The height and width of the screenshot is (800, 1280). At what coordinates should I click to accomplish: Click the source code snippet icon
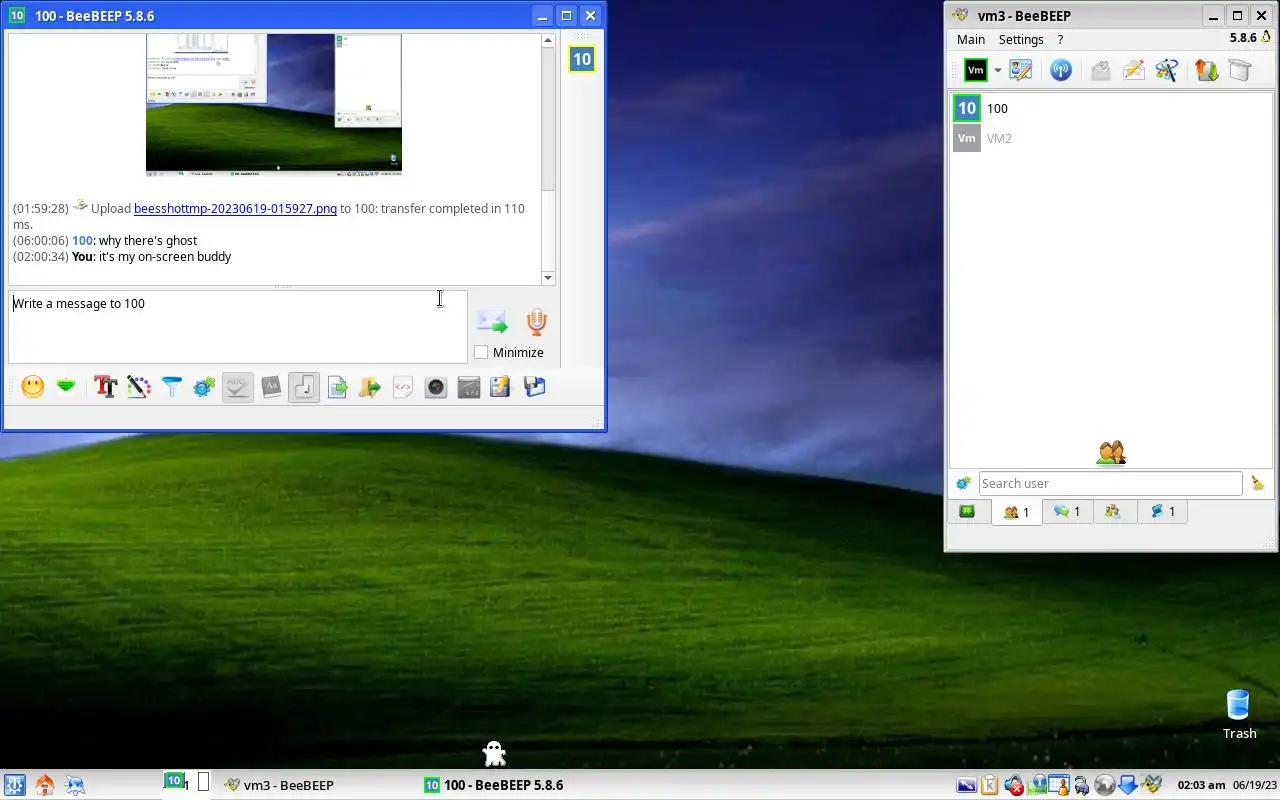click(403, 387)
